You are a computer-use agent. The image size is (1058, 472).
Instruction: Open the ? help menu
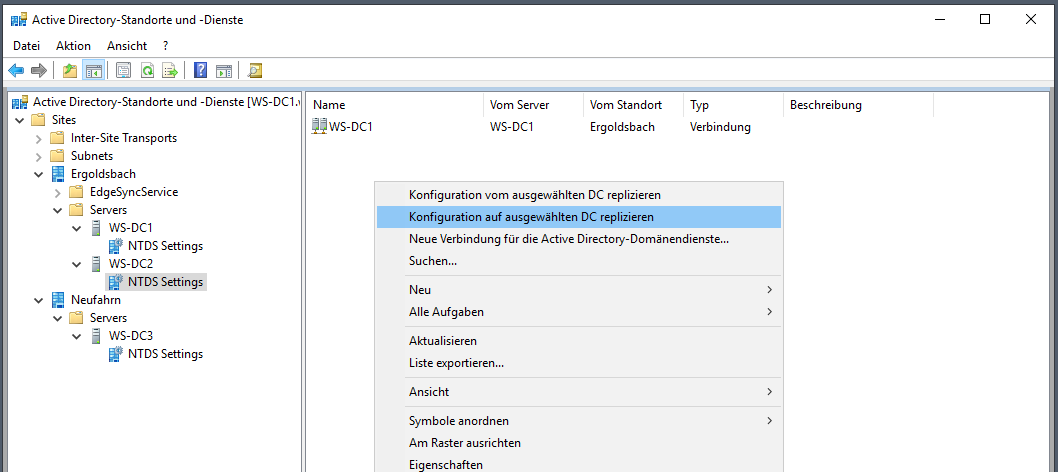coord(165,46)
